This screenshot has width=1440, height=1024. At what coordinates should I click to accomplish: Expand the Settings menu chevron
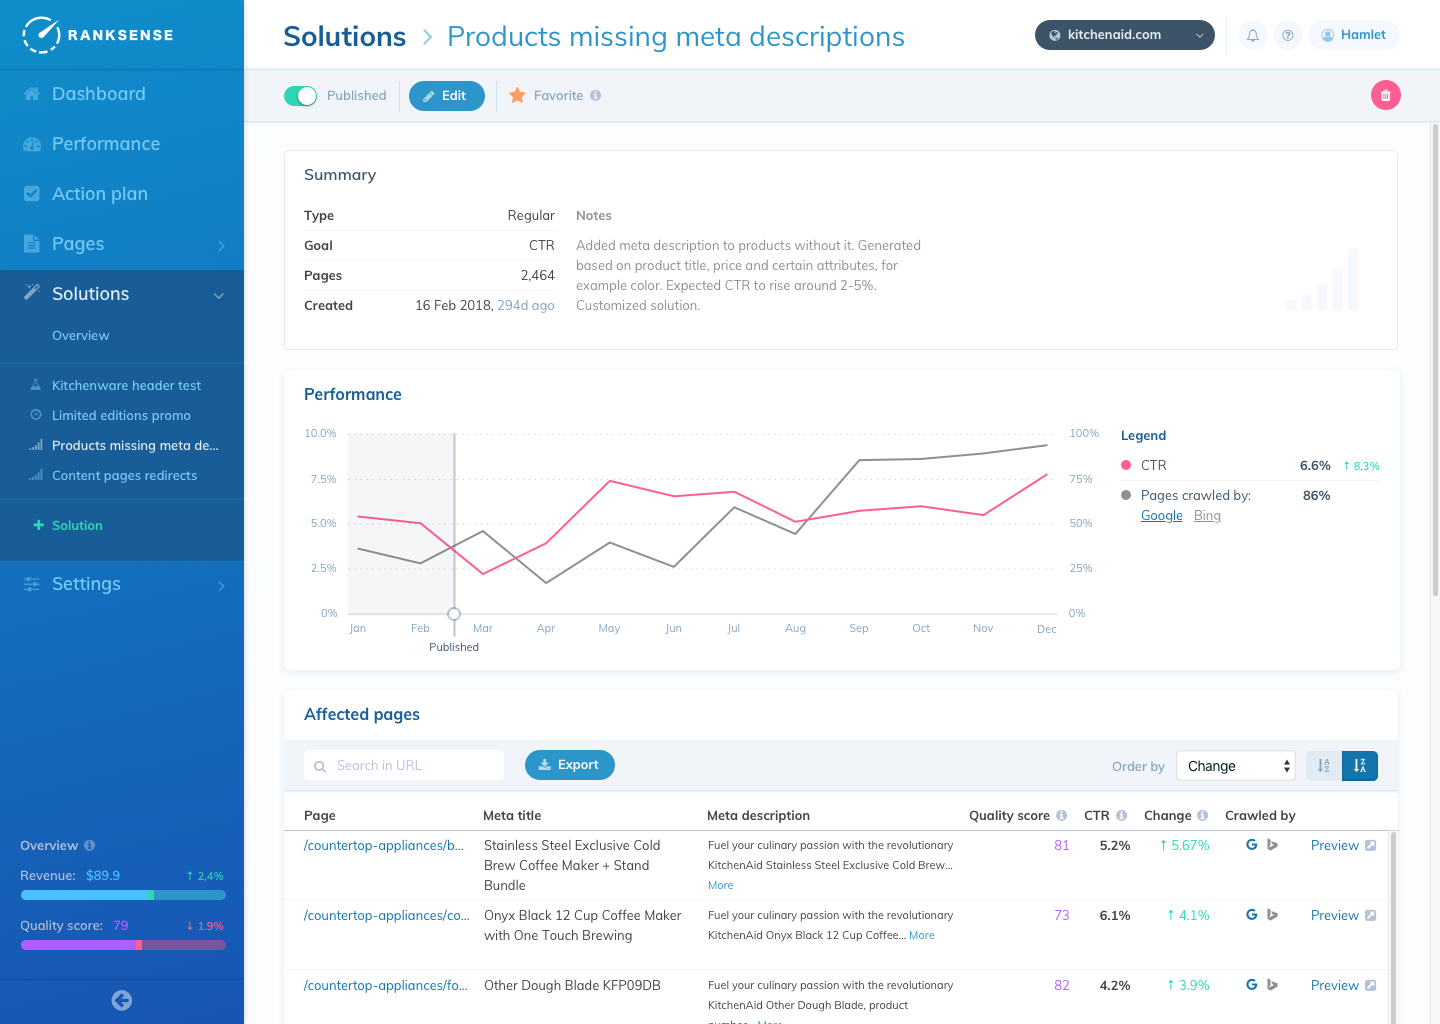point(221,585)
